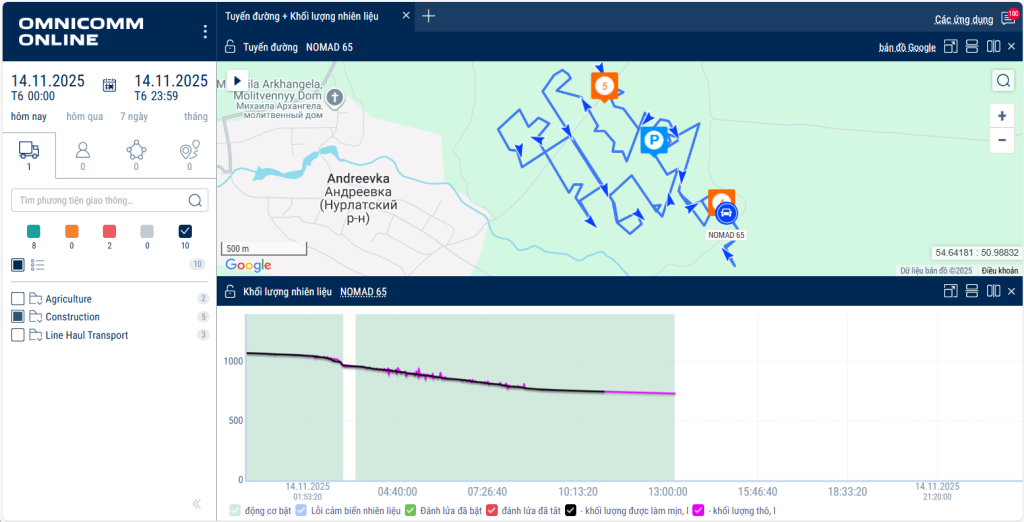Viewport: 1024px width, 522px height.
Task: Uncheck the Construction group checkbox
Action: point(18,317)
